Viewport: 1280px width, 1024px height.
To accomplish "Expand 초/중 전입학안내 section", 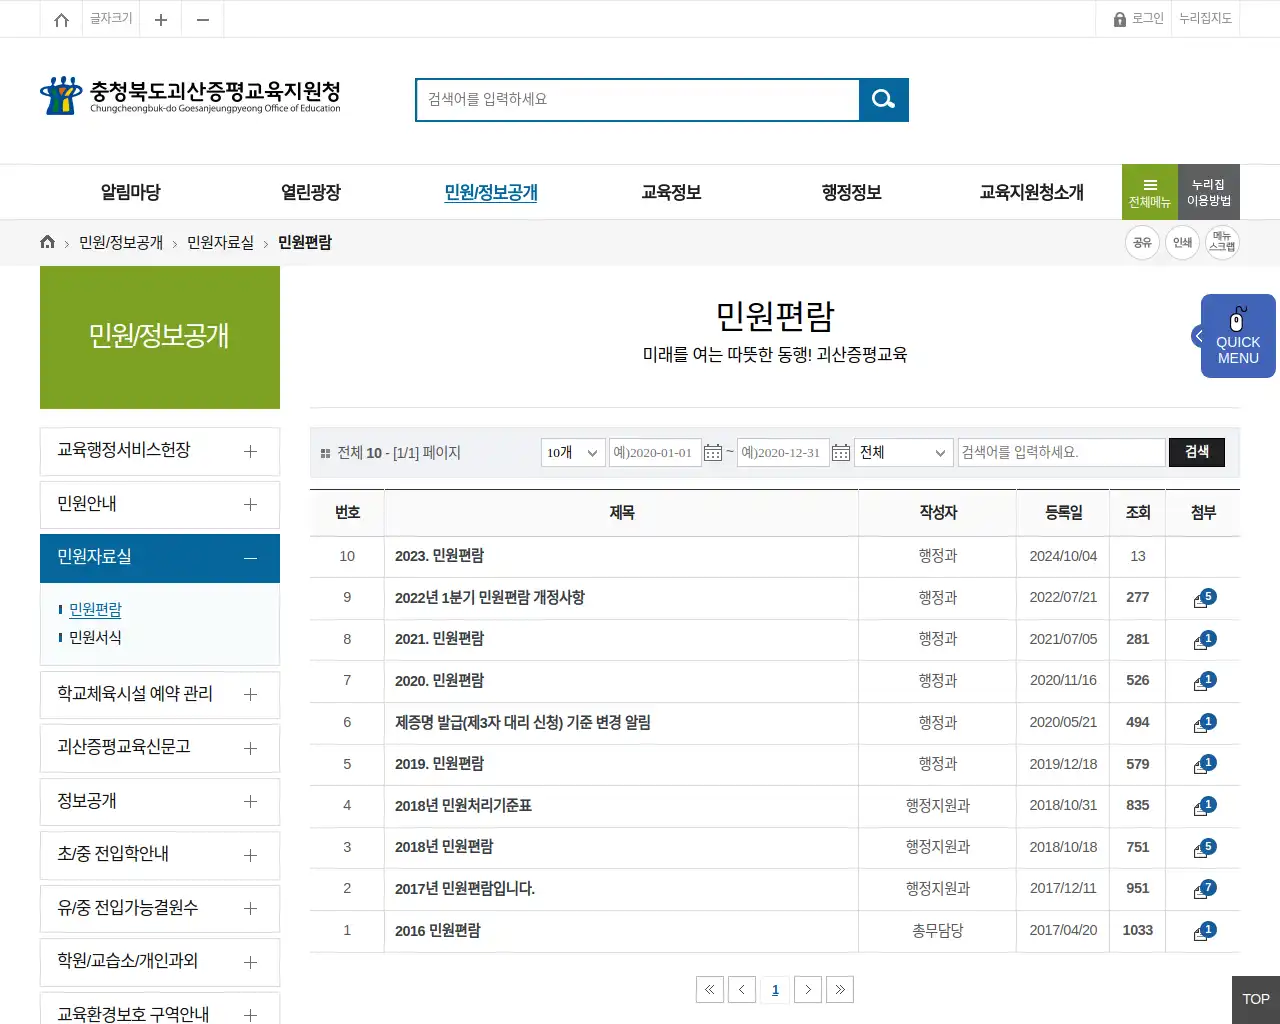I will pyautogui.click(x=160, y=855).
